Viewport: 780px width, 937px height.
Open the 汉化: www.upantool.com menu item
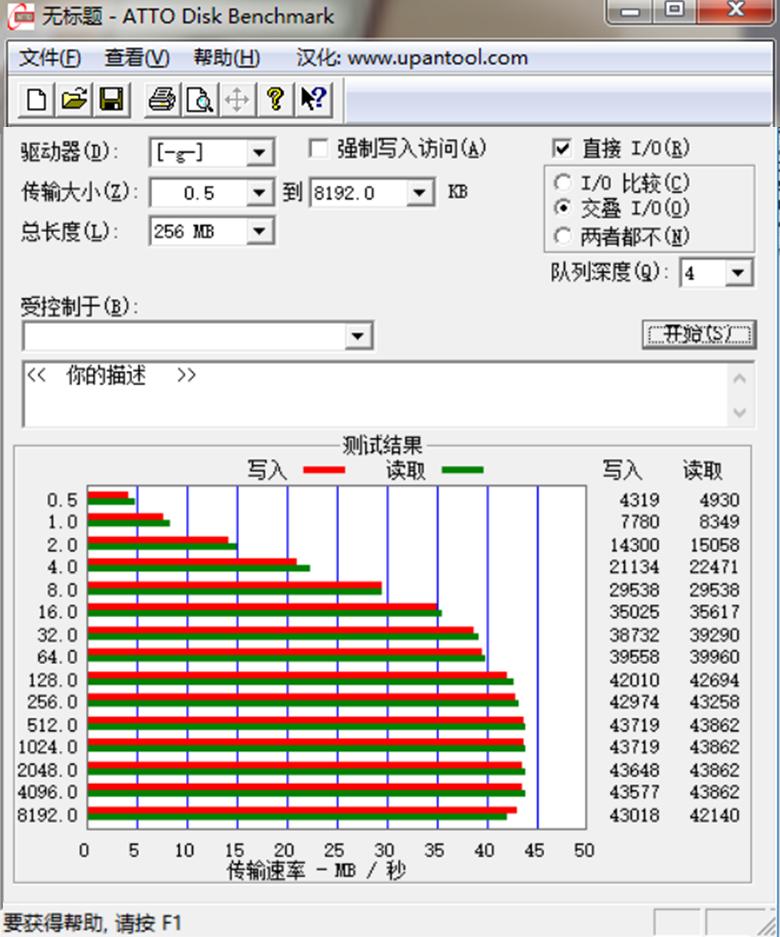[x=412, y=58]
